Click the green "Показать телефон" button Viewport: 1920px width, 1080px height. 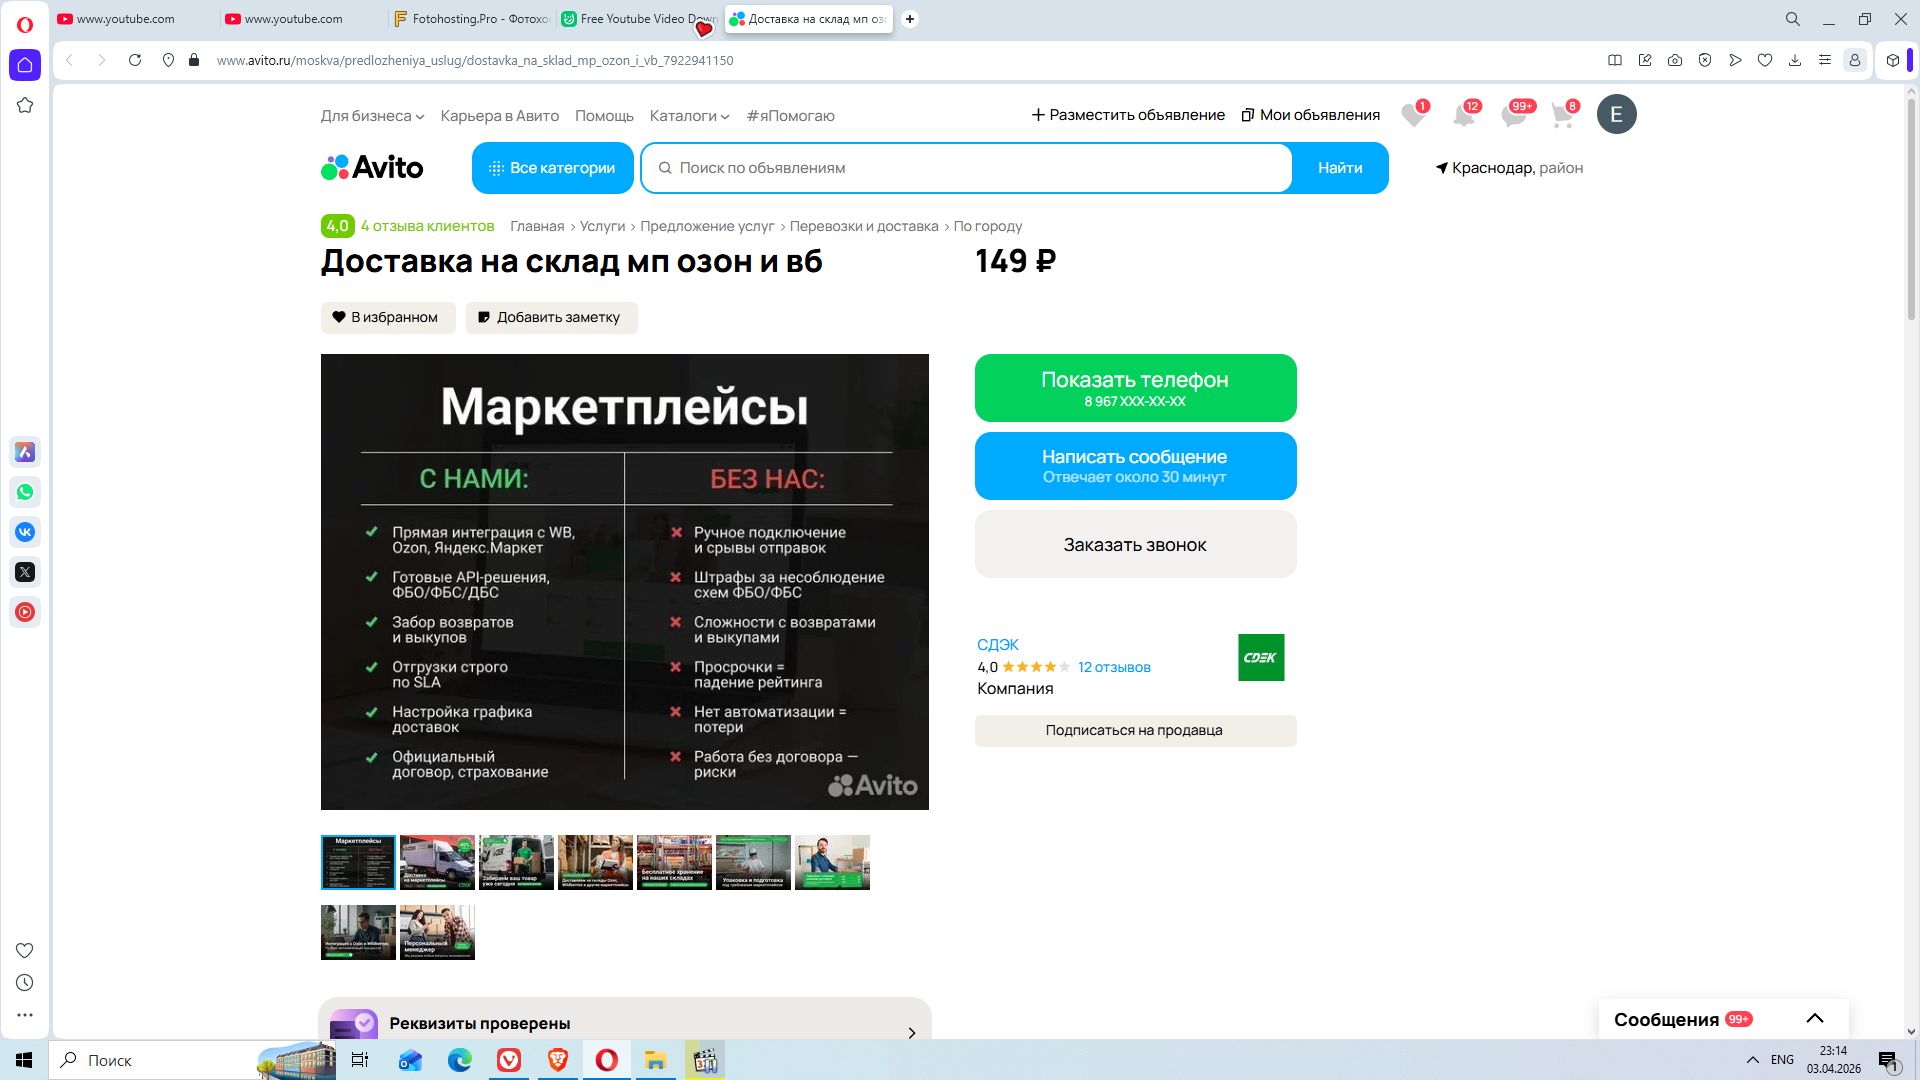(x=1135, y=388)
